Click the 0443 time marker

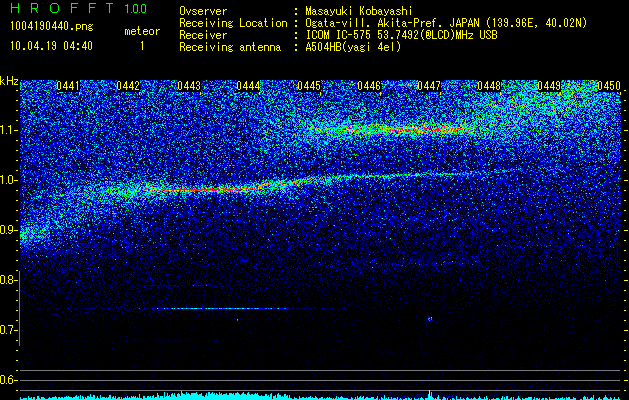(189, 86)
